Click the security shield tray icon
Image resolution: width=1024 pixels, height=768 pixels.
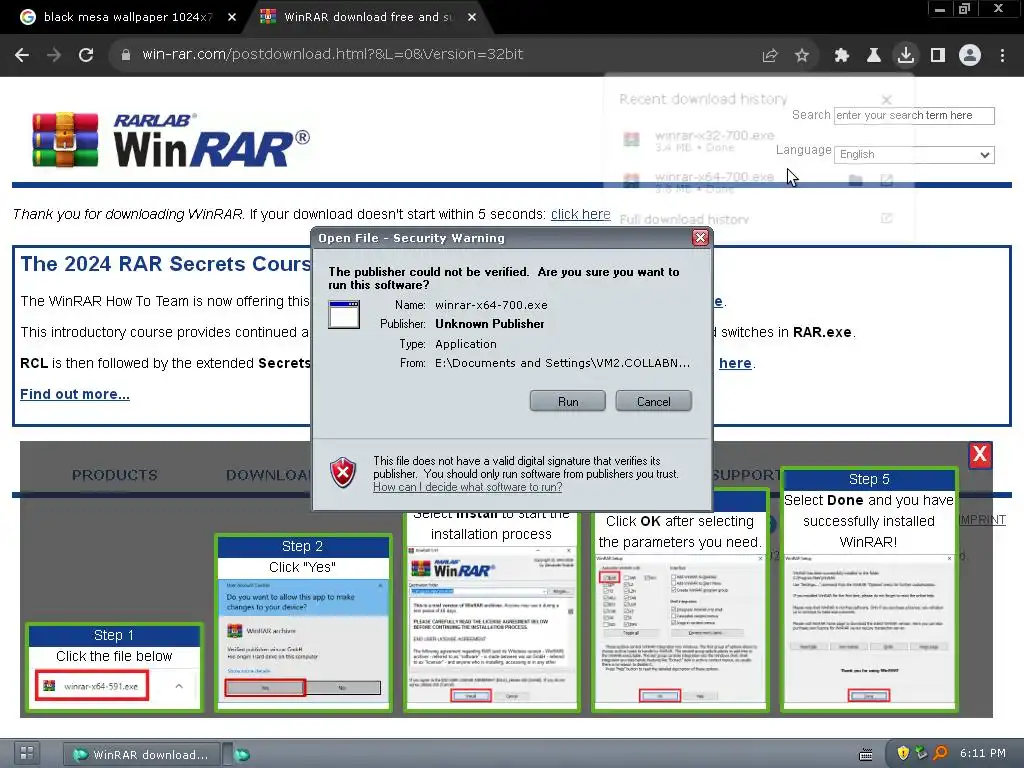tap(903, 753)
